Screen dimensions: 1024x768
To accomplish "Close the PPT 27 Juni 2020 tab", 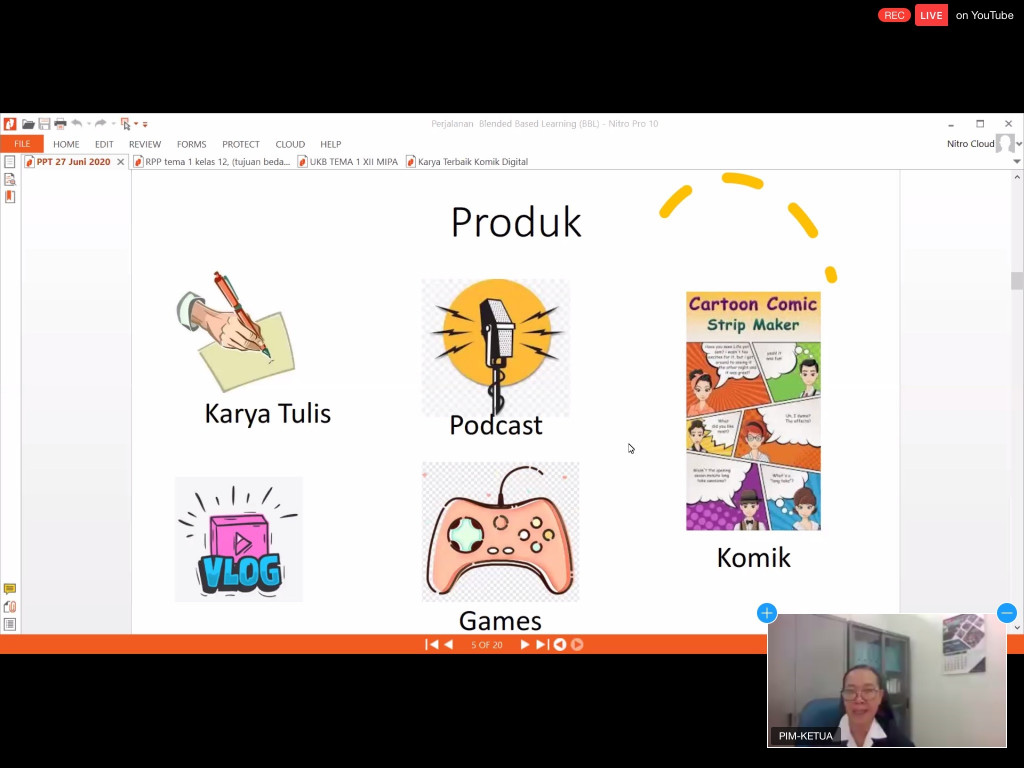I will coord(121,162).
